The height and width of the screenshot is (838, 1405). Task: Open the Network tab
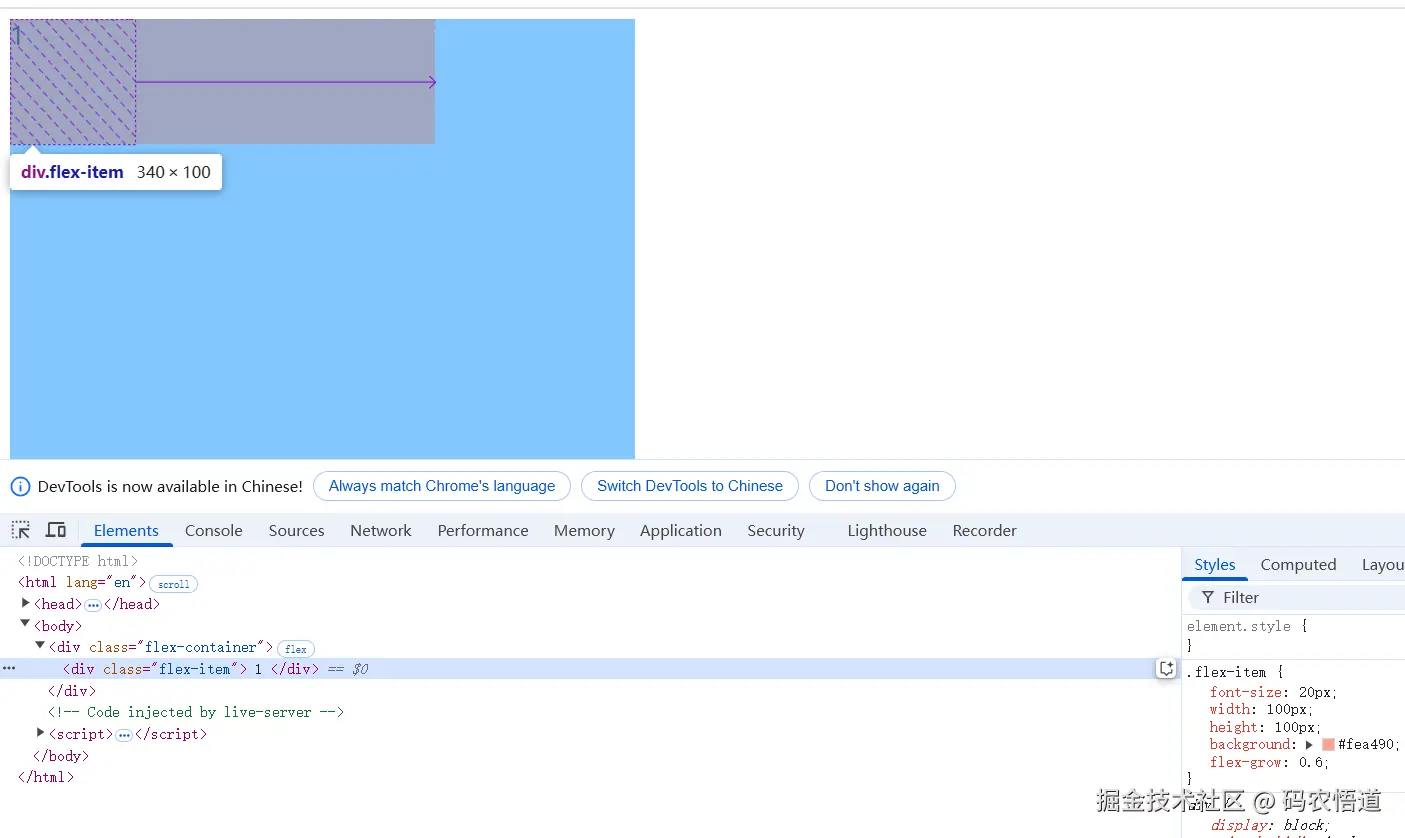coord(381,530)
